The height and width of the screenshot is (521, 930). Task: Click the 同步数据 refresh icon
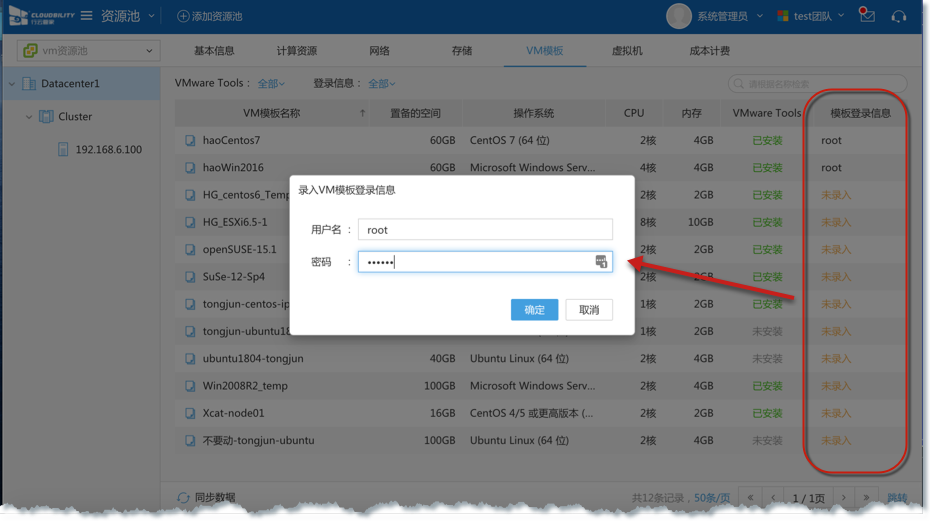click(x=183, y=497)
